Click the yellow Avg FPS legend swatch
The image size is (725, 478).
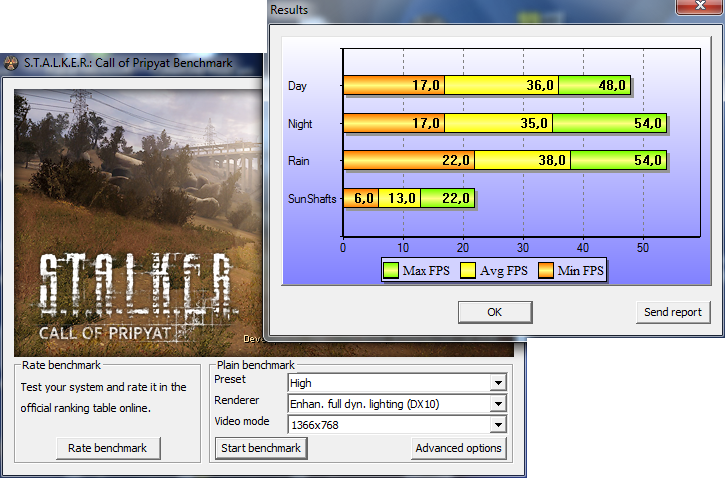[467, 270]
